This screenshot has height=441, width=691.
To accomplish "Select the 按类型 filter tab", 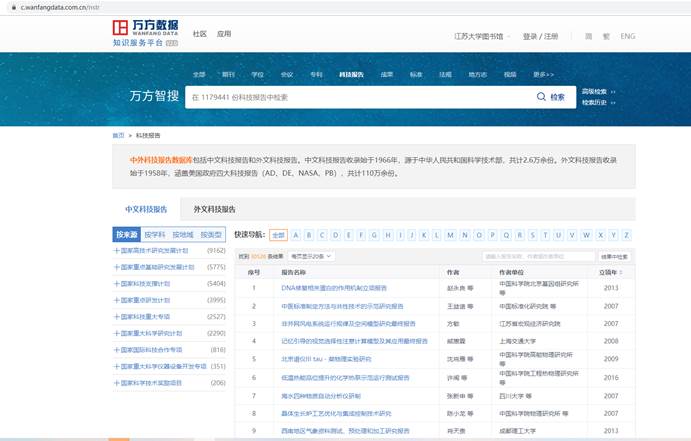I will 211,235.
